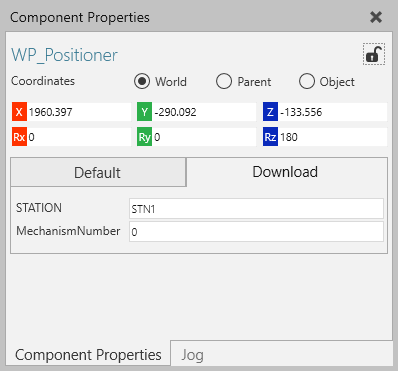The height and width of the screenshot is (371, 398).
Task: Toggle the lock icon for WP_Positioner
Action: coord(374,54)
